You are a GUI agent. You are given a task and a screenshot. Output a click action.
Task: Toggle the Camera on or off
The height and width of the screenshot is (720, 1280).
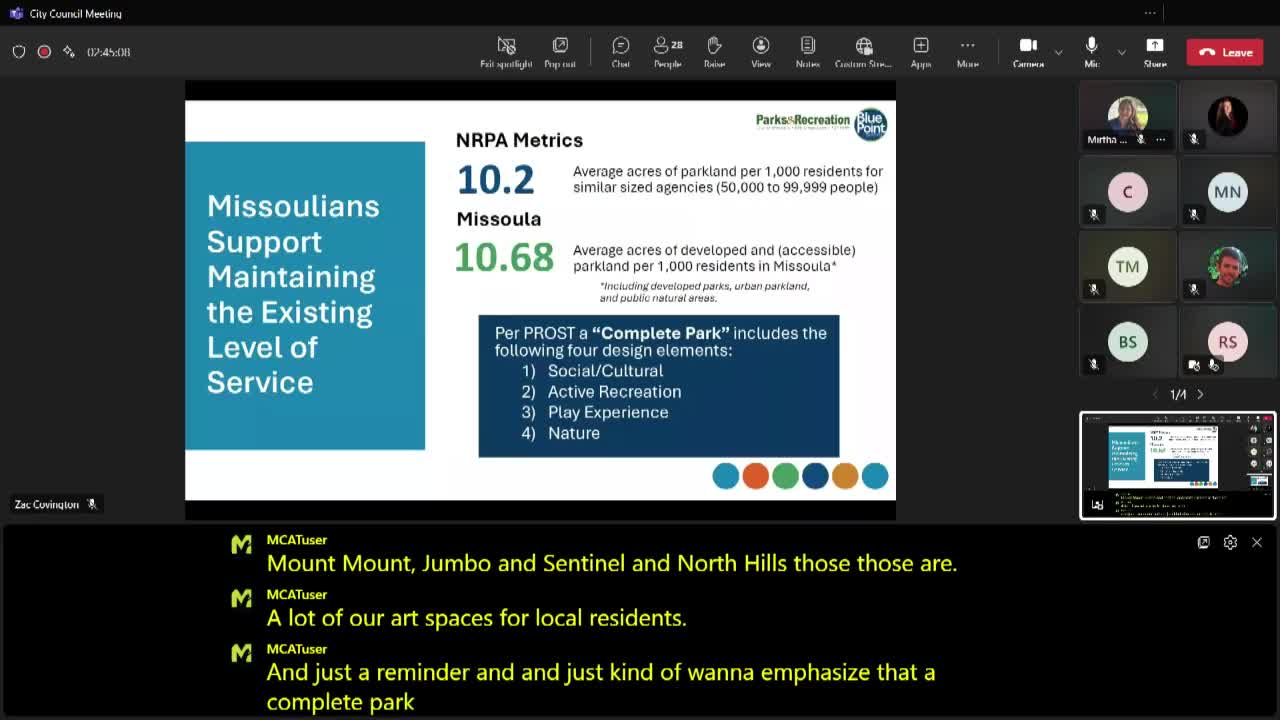(x=1027, y=52)
